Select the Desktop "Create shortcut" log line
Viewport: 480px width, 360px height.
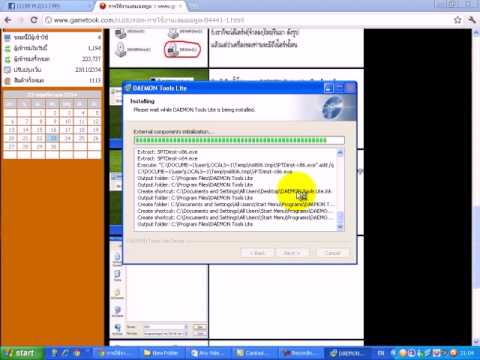235,191
